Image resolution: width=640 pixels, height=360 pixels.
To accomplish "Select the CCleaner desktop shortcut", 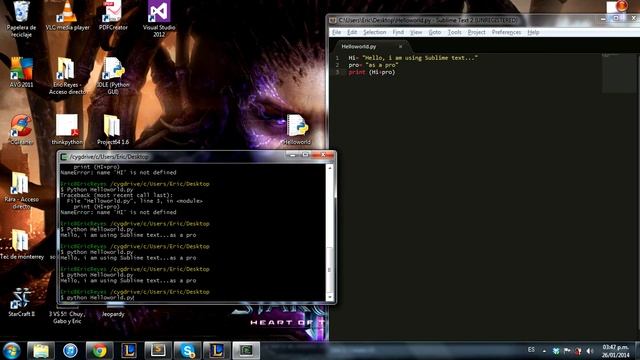I will 21,130.
